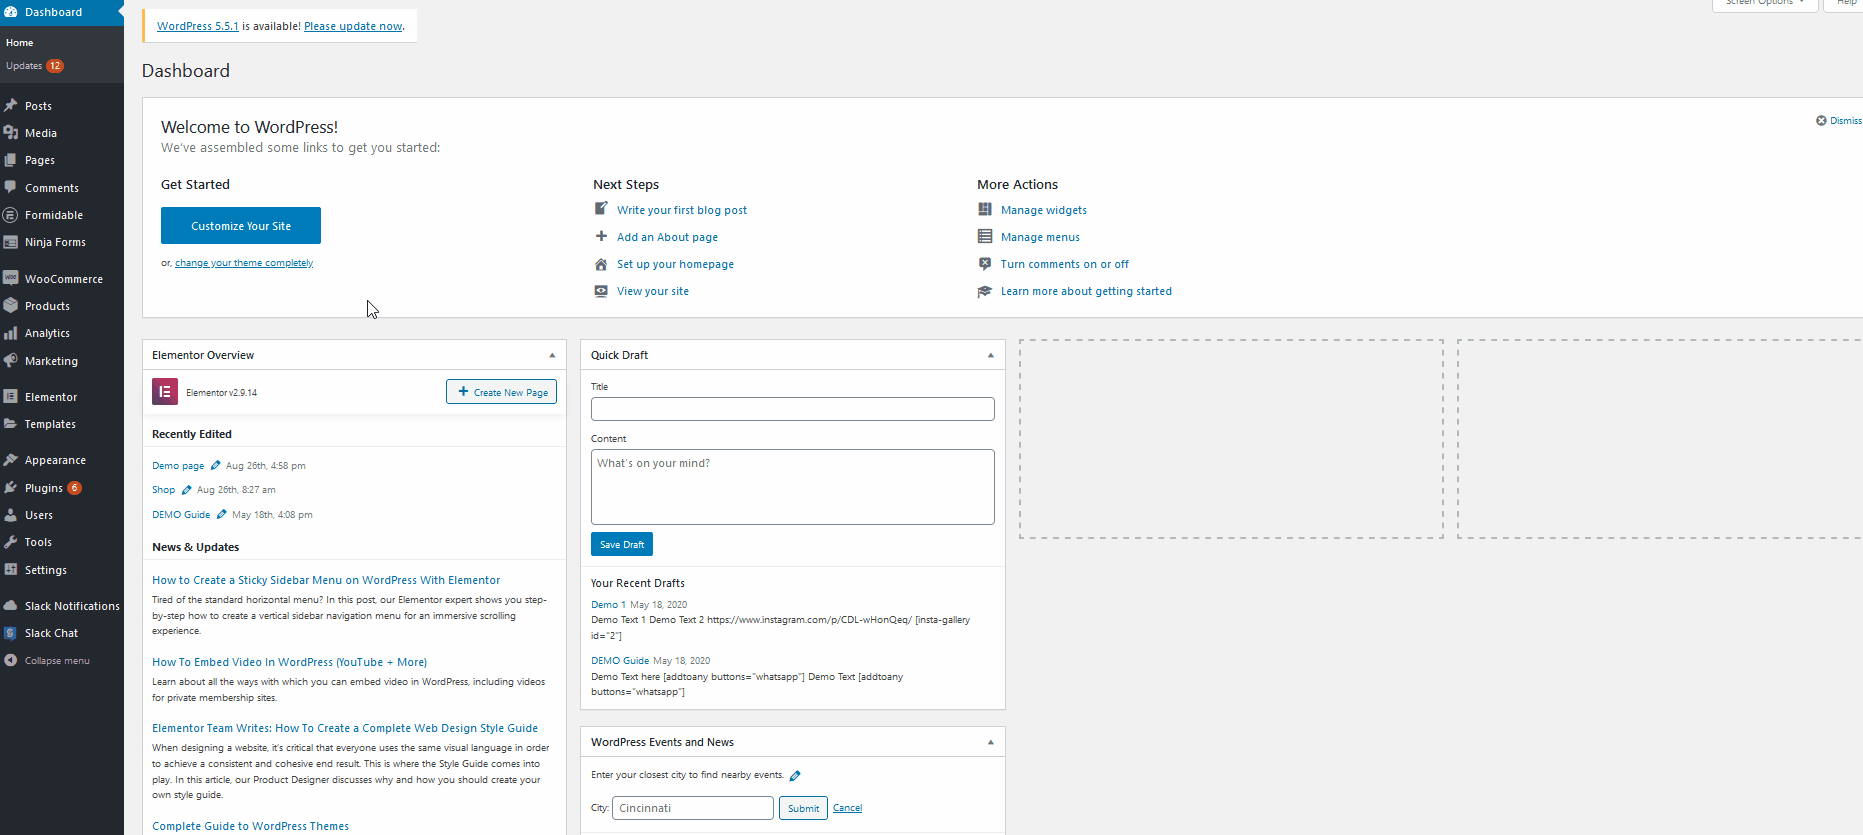Click Manage menus link

(1040, 237)
